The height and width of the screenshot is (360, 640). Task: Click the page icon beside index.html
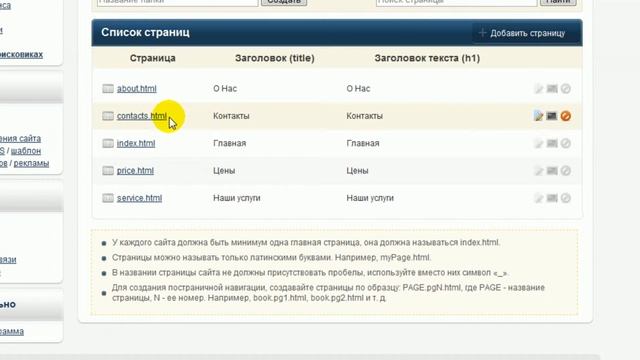click(x=108, y=143)
